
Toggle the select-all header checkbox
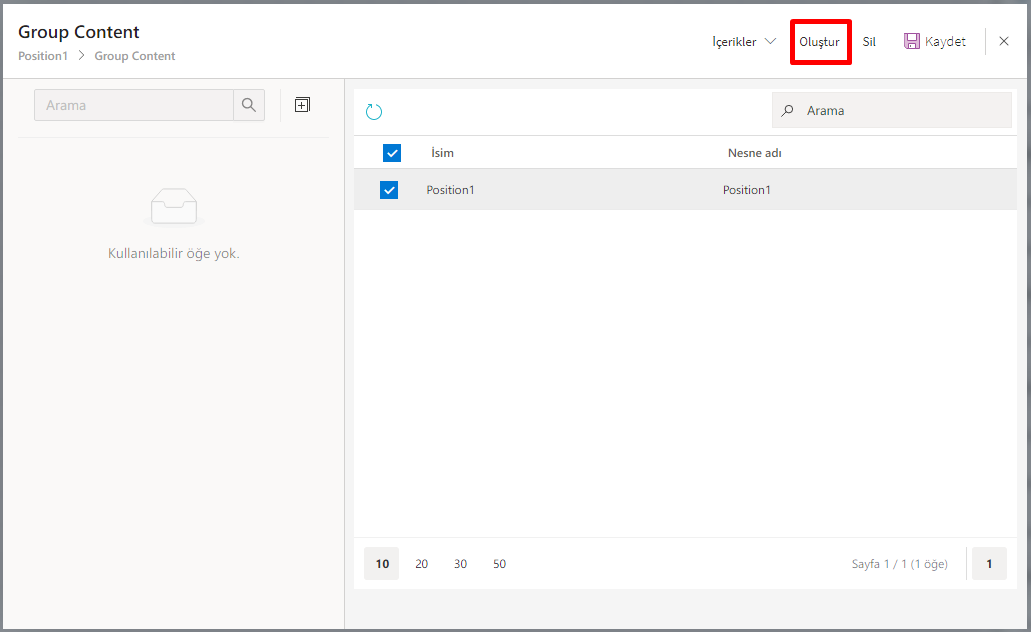(x=392, y=153)
